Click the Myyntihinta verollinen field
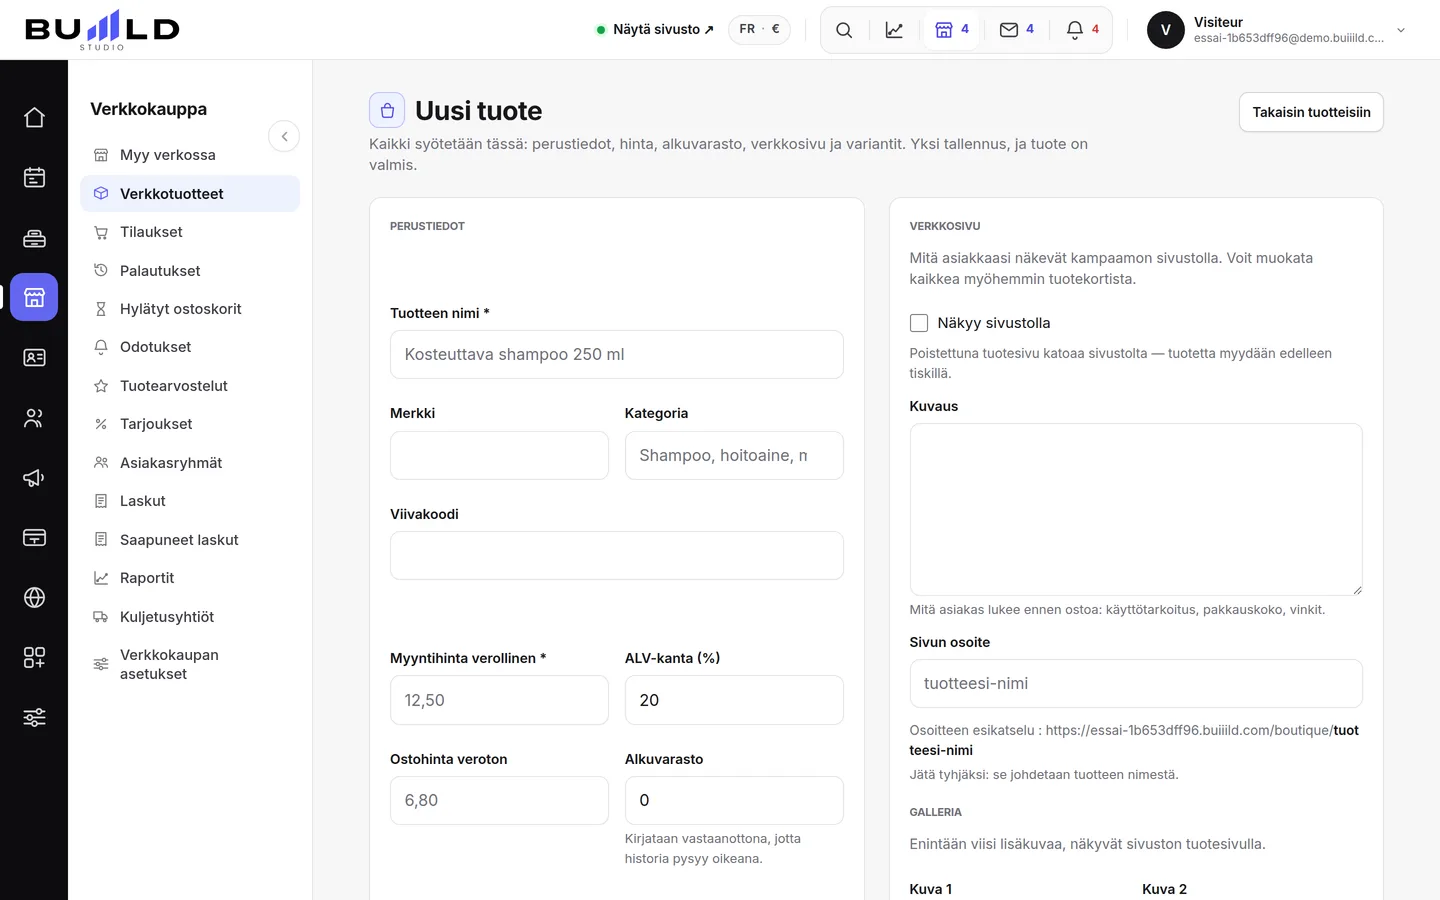Screen dimensions: 1440x900 coord(499,700)
